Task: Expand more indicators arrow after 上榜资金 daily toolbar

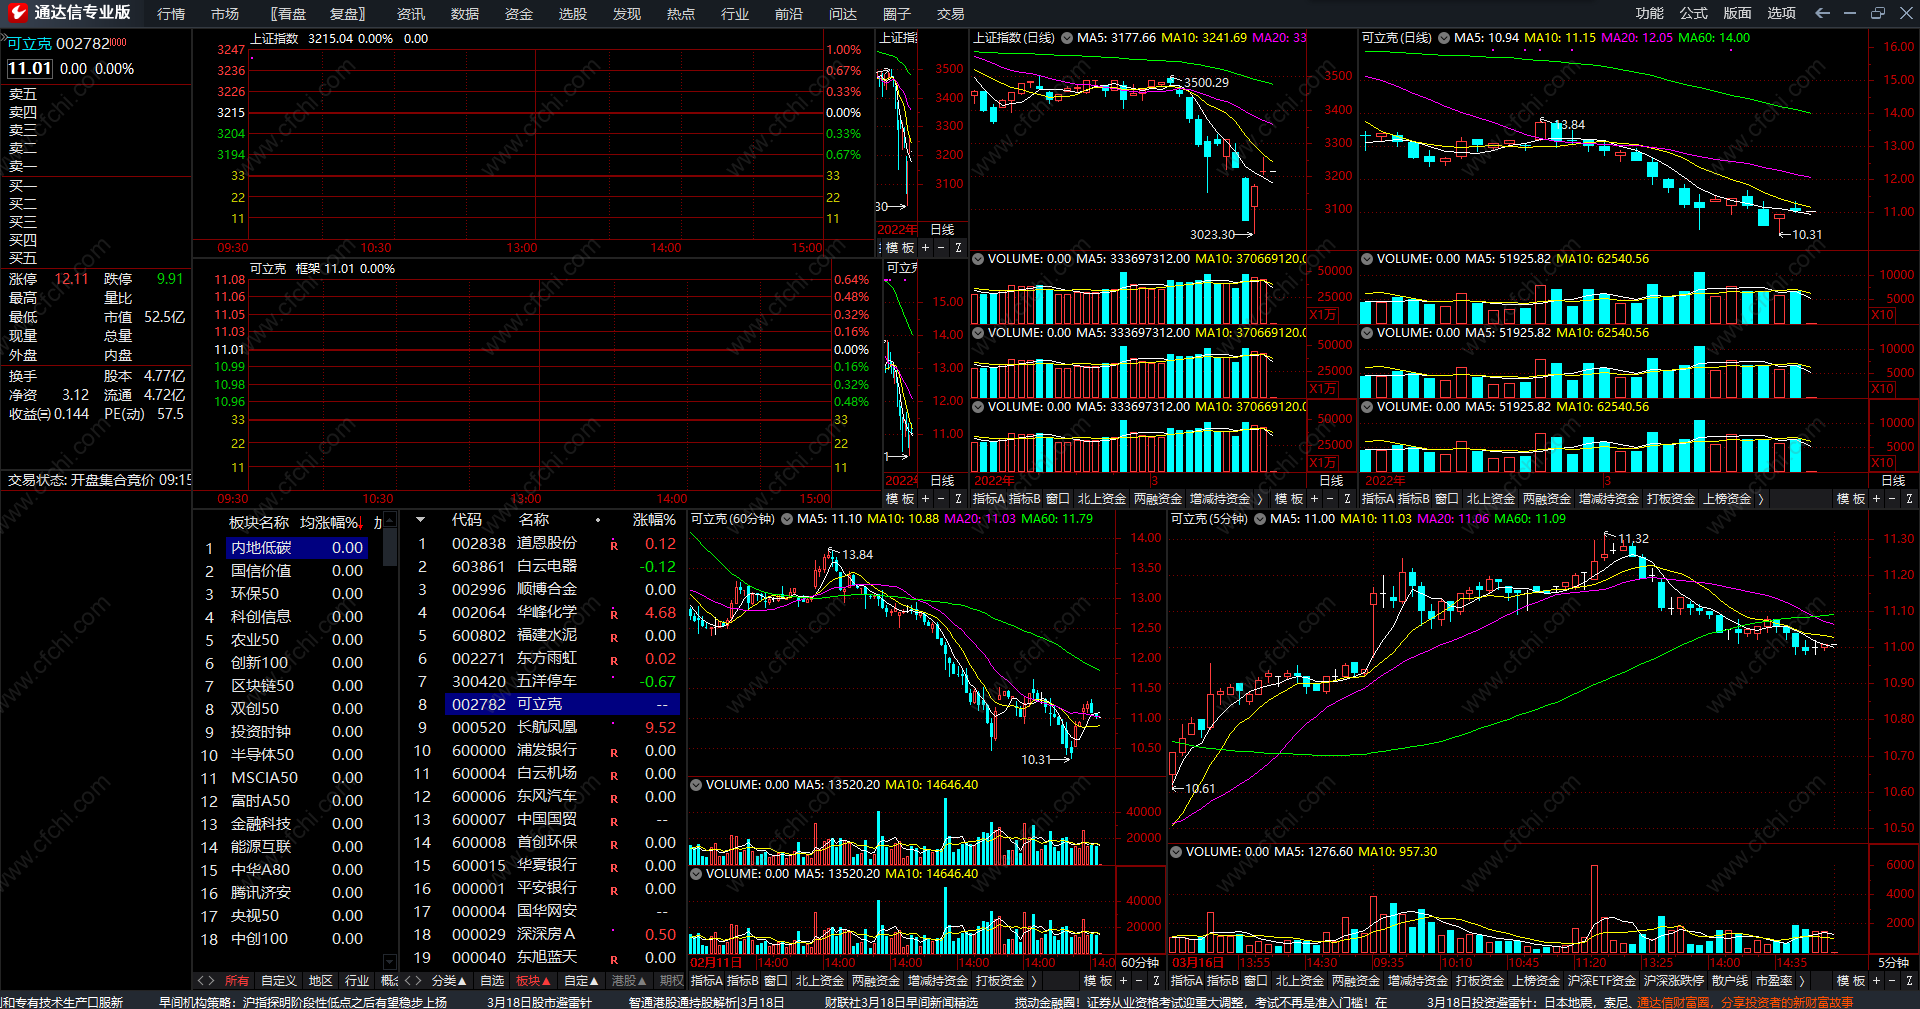Action: pos(1761,498)
